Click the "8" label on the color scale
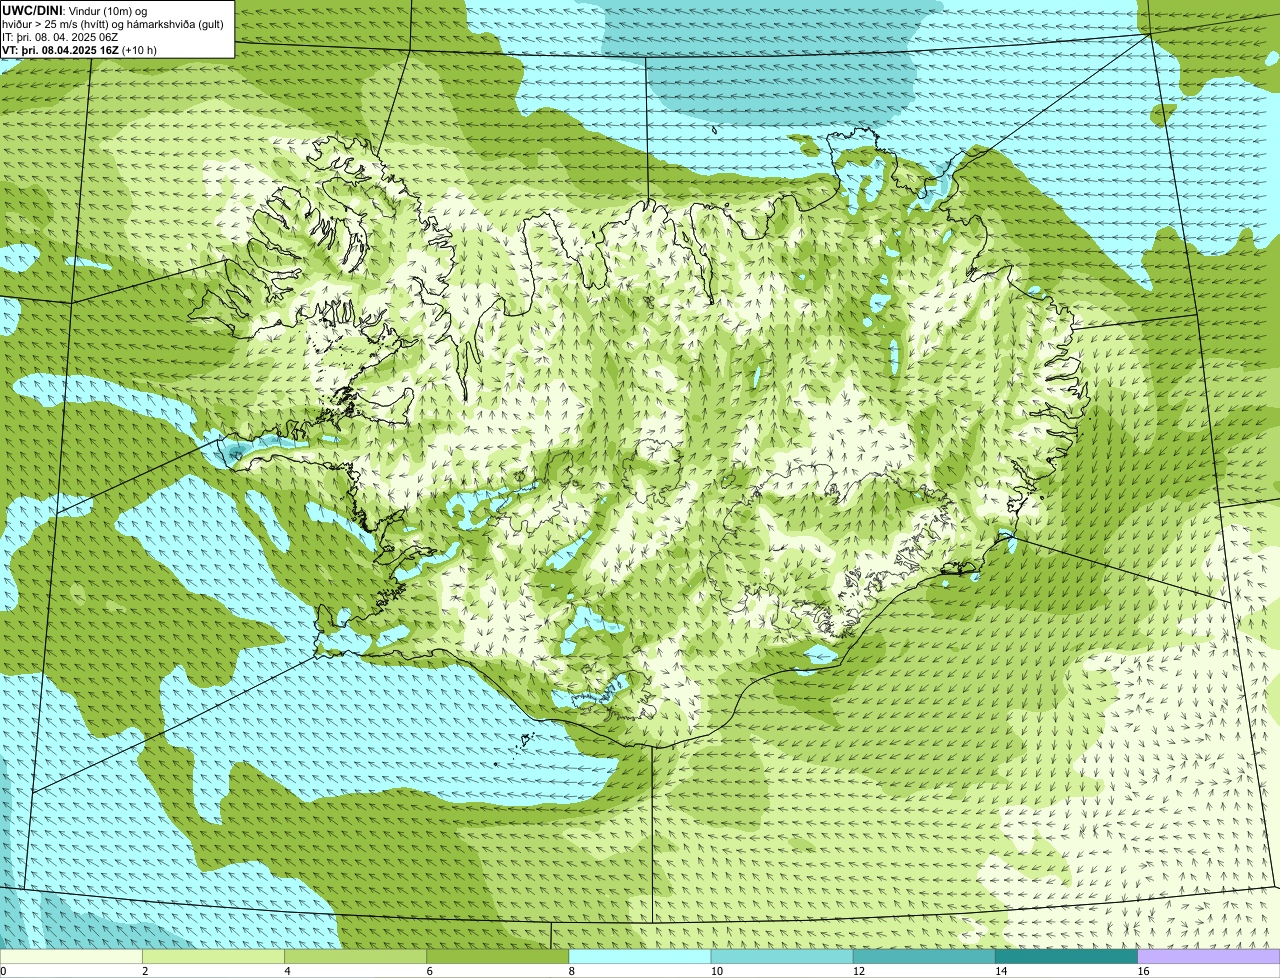 [x=572, y=971]
